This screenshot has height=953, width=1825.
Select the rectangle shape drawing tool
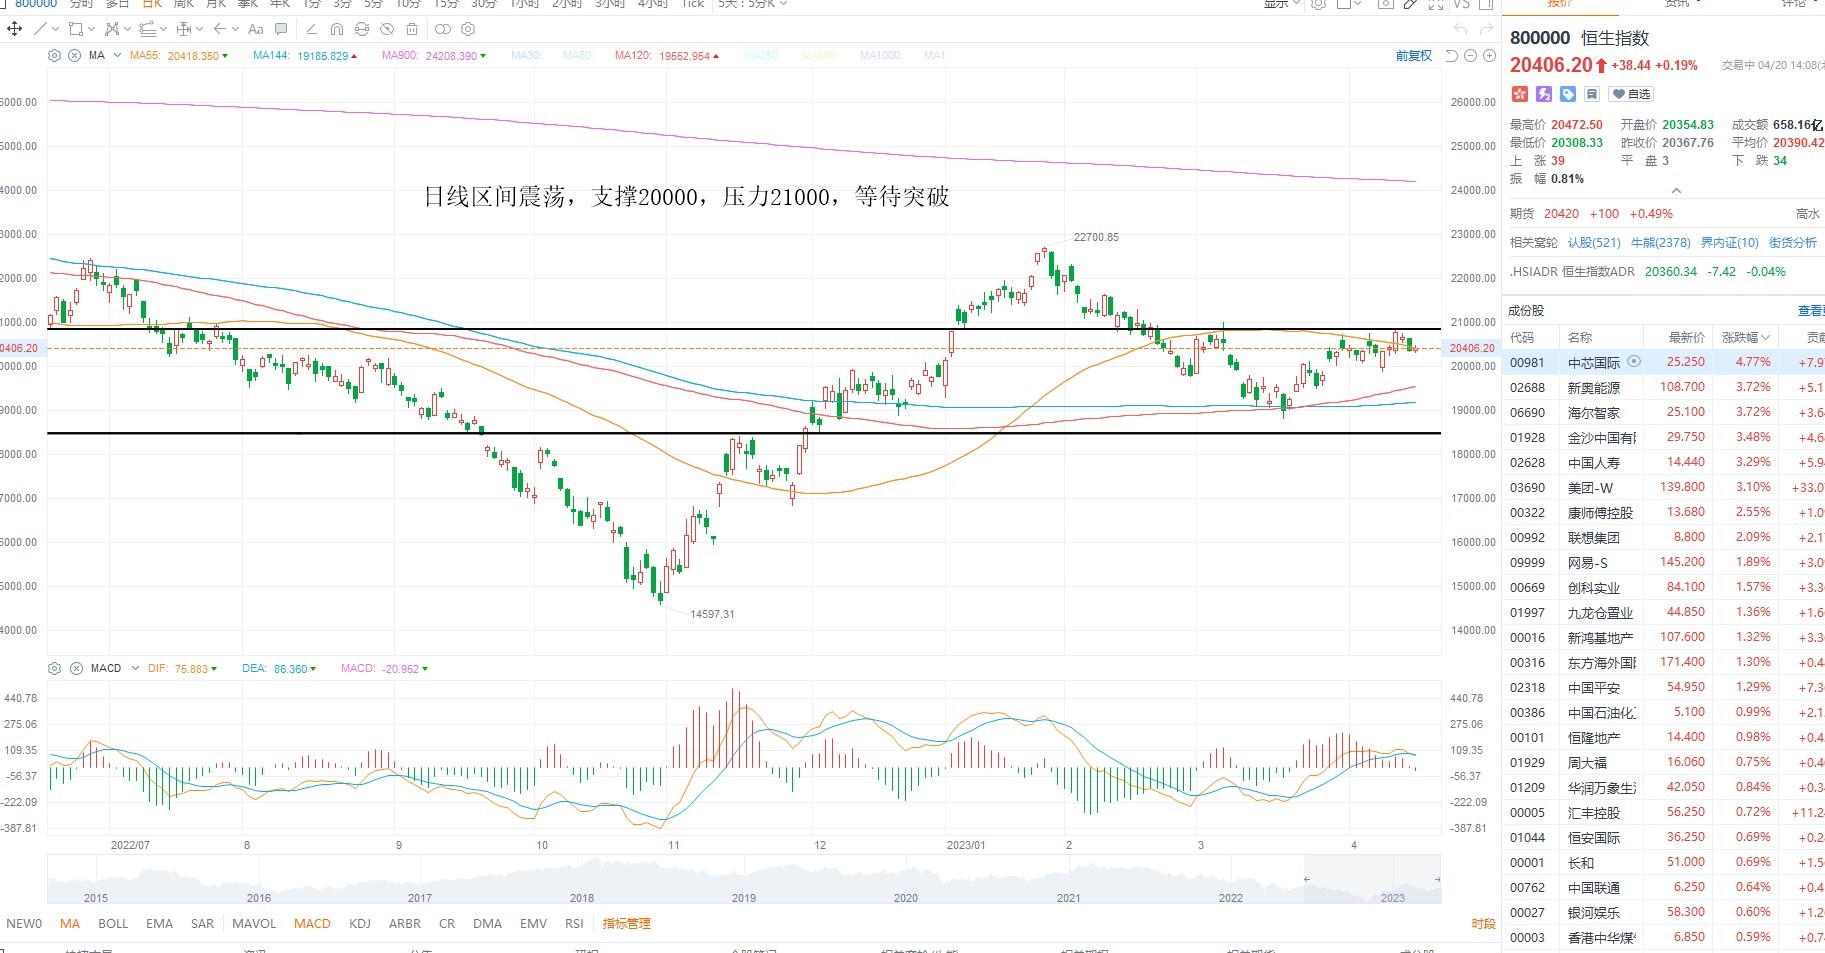[x=76, y=29]
